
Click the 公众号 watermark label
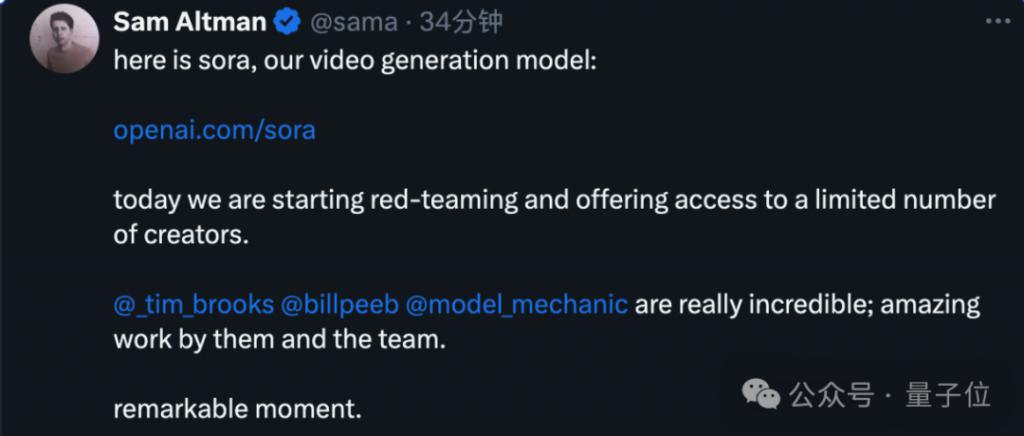click(831, 395)
